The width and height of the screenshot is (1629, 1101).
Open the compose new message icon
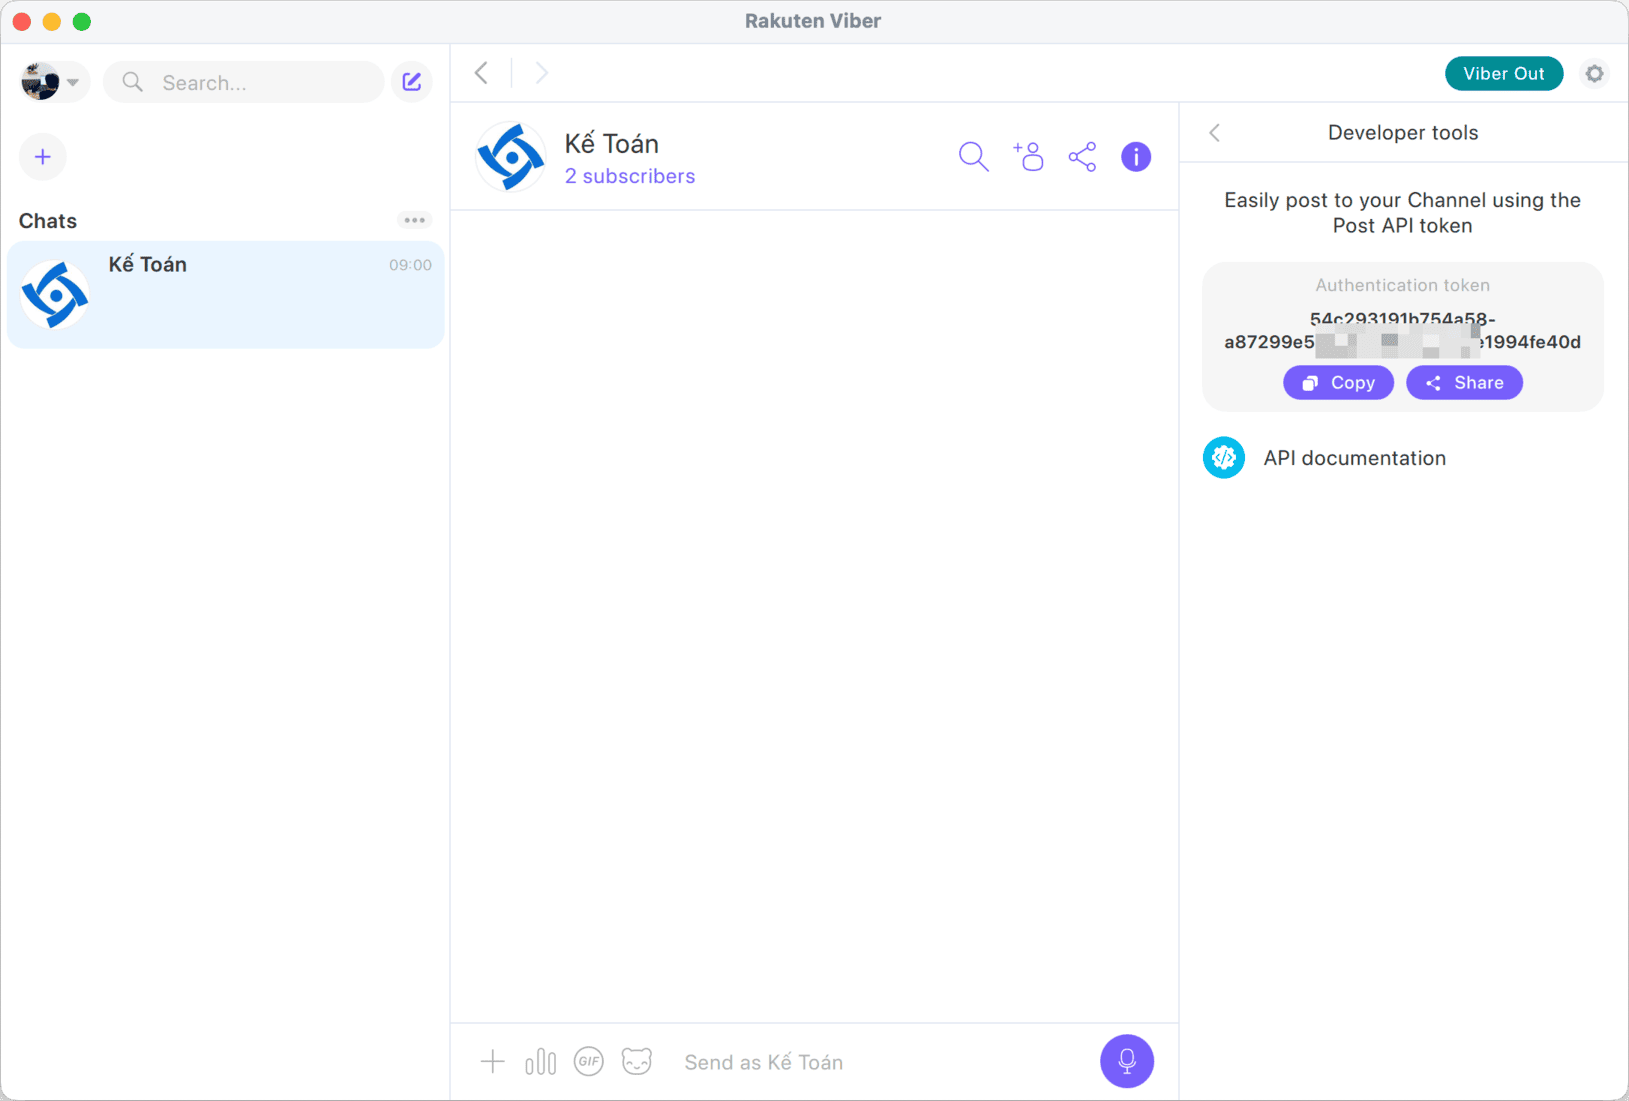(x=412, y=82)
